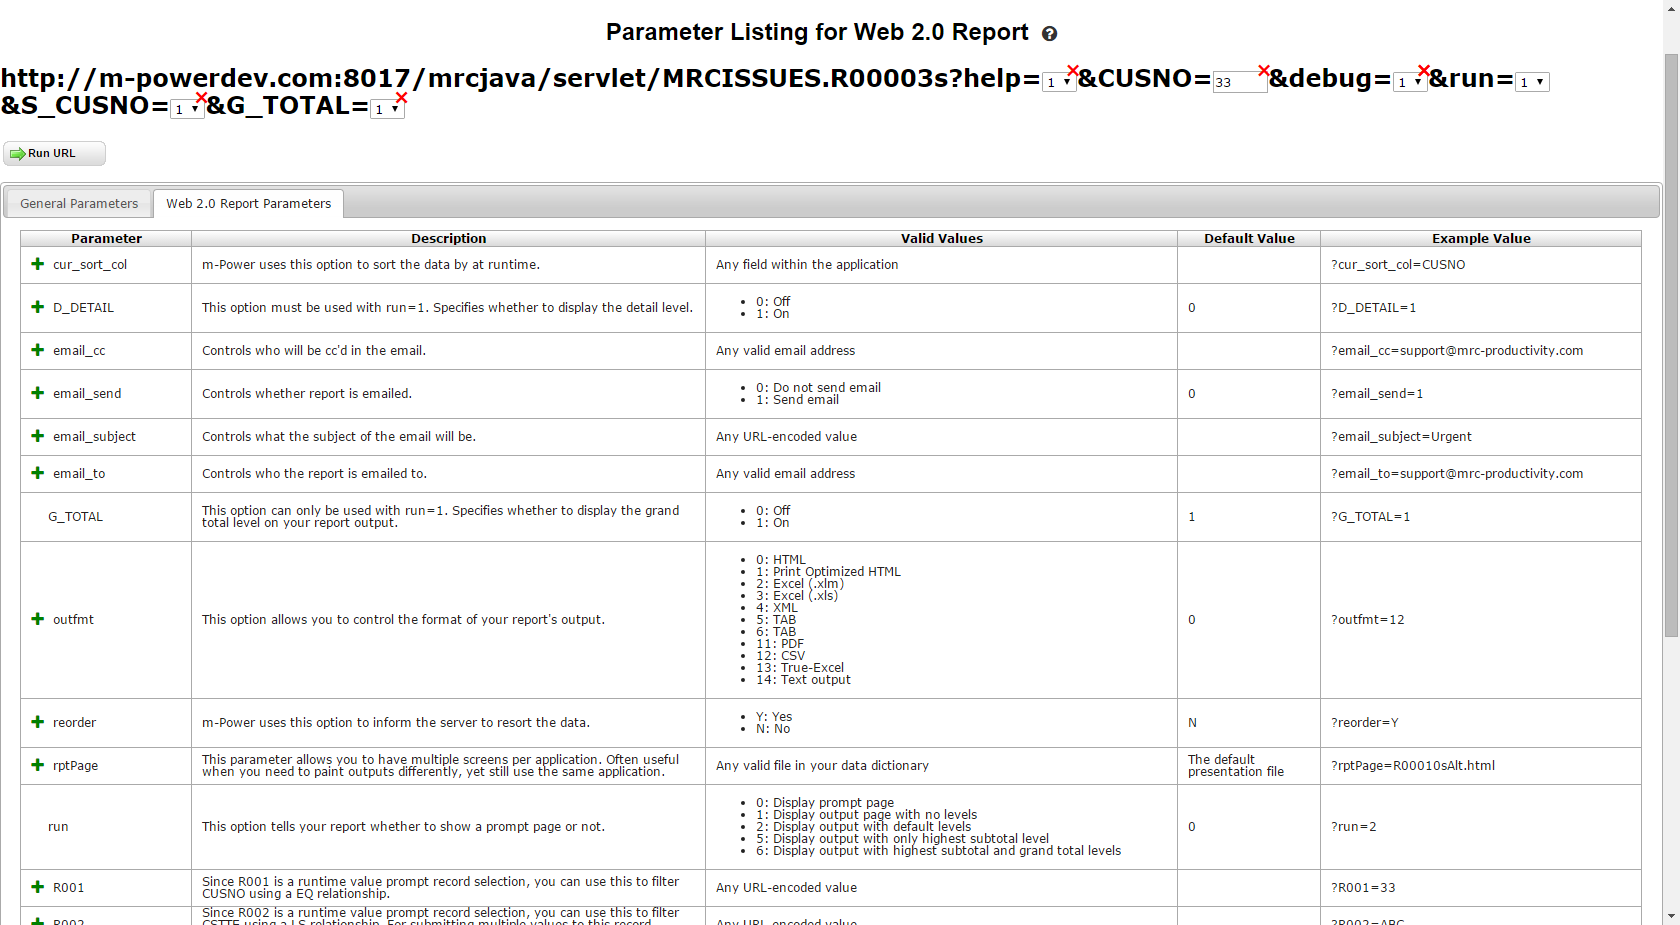Image resolution: width=1680 pixels, height=925 pixels.
Task: Add cur_sort_col parameter via green plus
Action: (x=37, y=264)
